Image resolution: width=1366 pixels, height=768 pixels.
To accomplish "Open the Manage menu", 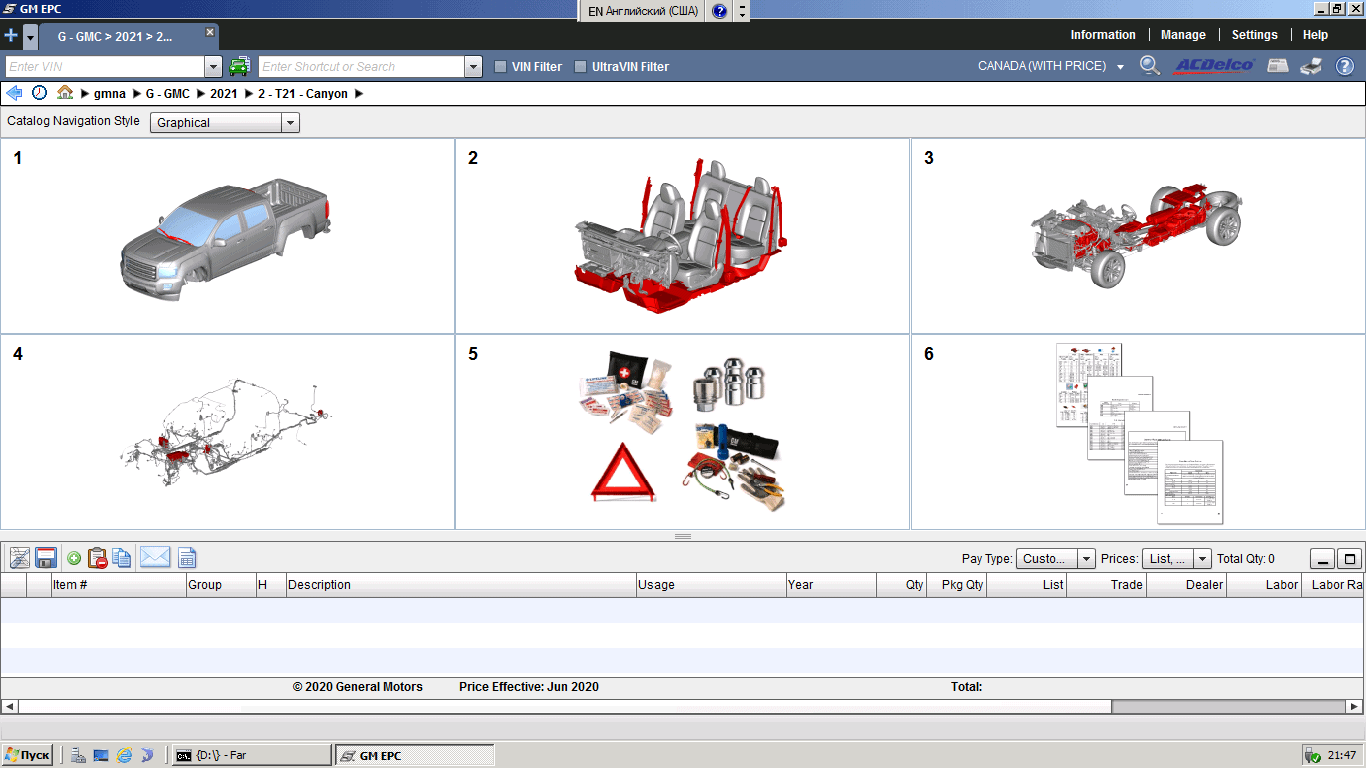I will pos(1183,35).
